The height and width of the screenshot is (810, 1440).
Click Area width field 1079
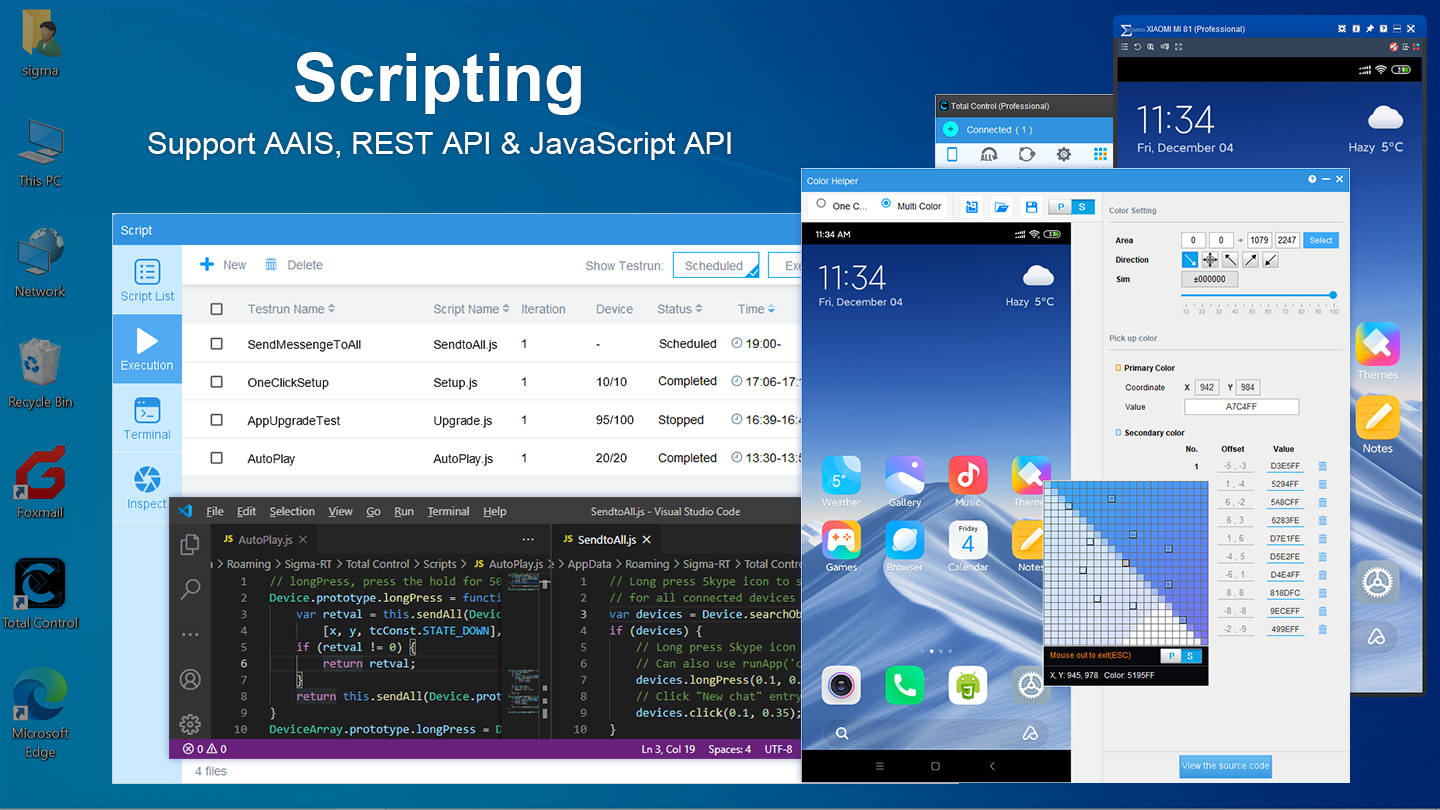click(x=1259, y=240)
